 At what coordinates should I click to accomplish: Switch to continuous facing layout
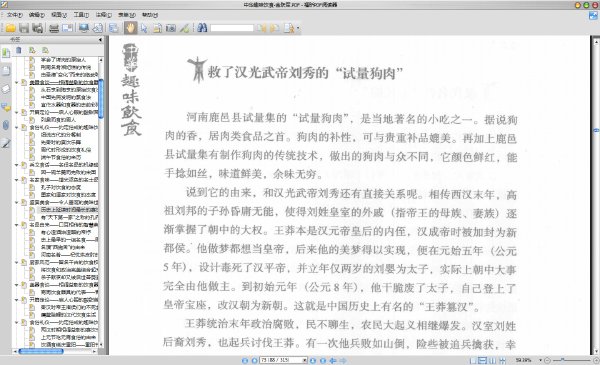point(502,360)
